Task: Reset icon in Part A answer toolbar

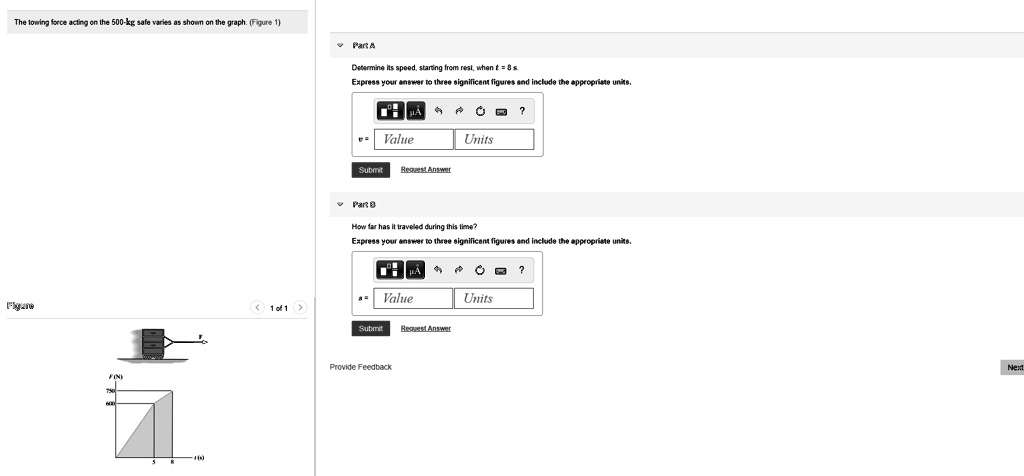Action: click(480, 112)
